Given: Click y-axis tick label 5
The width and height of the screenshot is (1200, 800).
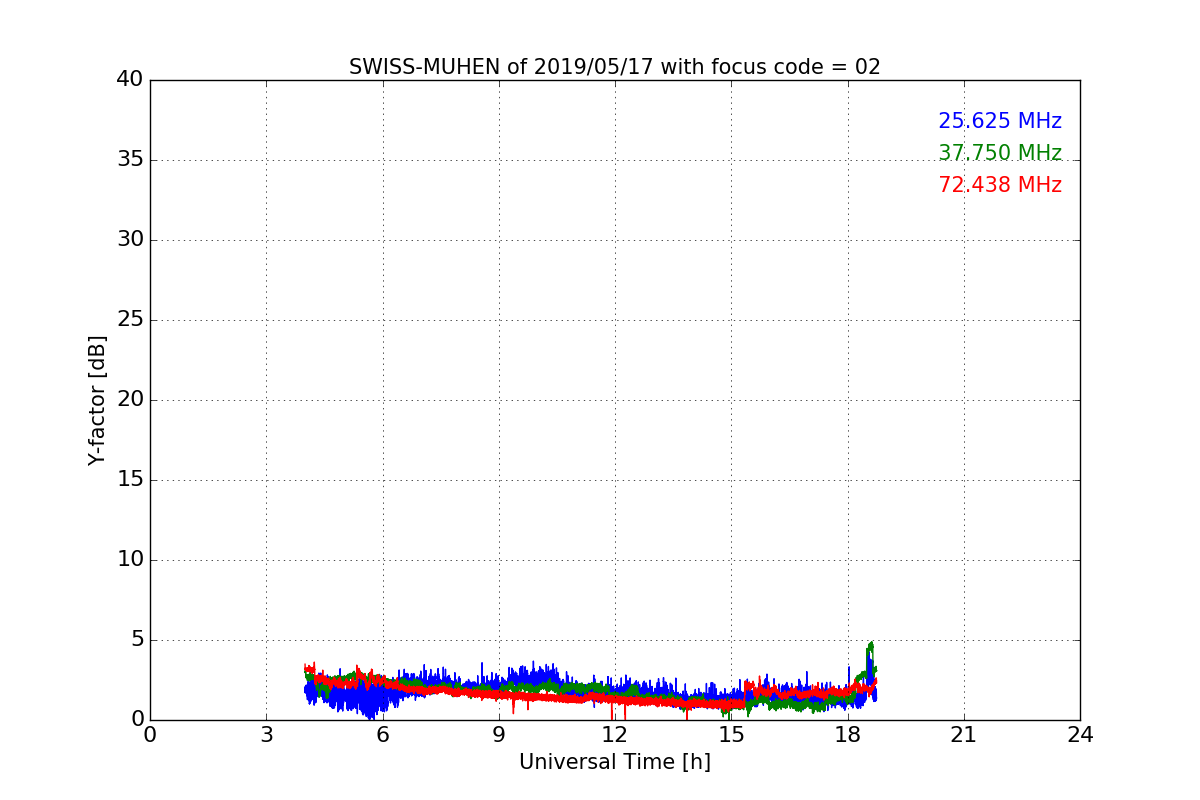Looking at the screenshot, I should point(137,640).
